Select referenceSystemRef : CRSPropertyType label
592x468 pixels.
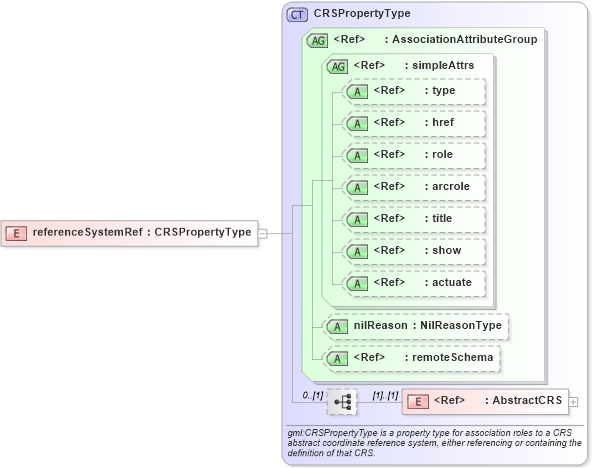coord(142,232)
